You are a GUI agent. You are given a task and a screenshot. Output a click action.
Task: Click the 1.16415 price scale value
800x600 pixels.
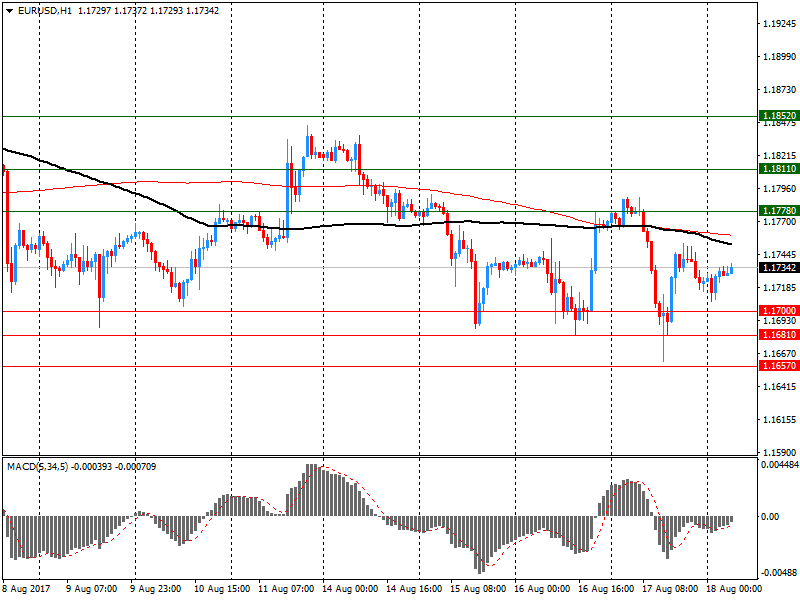point(779,387)
